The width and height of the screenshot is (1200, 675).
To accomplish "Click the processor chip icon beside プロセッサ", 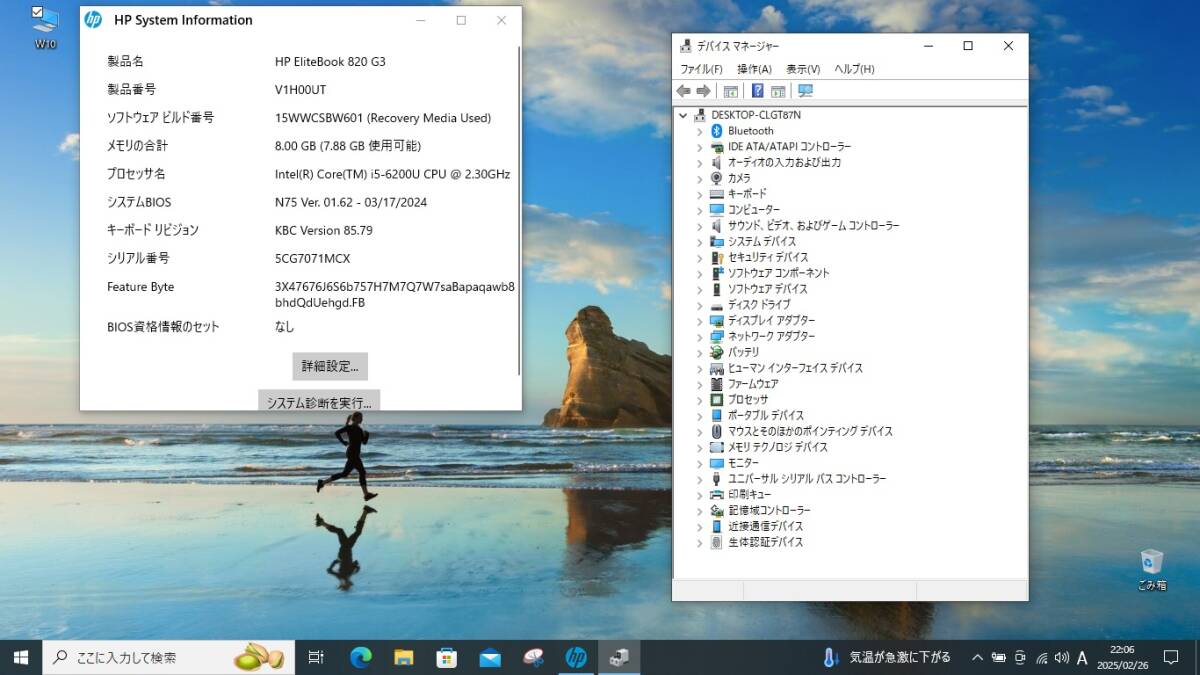I will pyautogui.click(x=716, y=400).
